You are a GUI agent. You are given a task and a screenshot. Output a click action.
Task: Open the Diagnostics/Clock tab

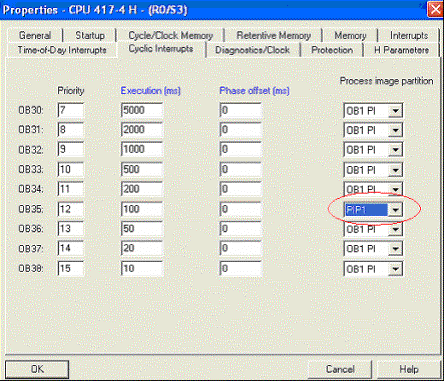pos(252,50)
